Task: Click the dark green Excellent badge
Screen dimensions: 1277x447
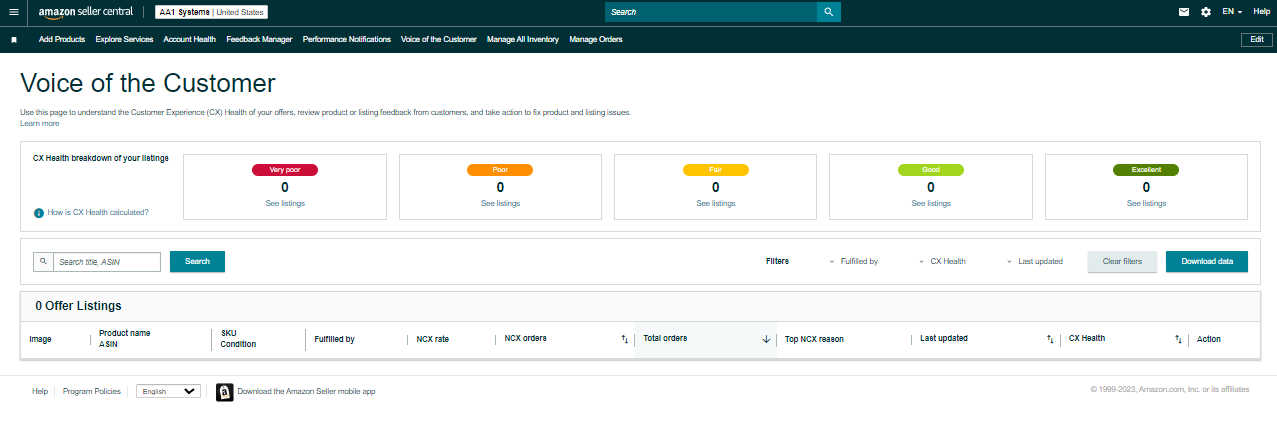Action: click(x=1146, y=170)
